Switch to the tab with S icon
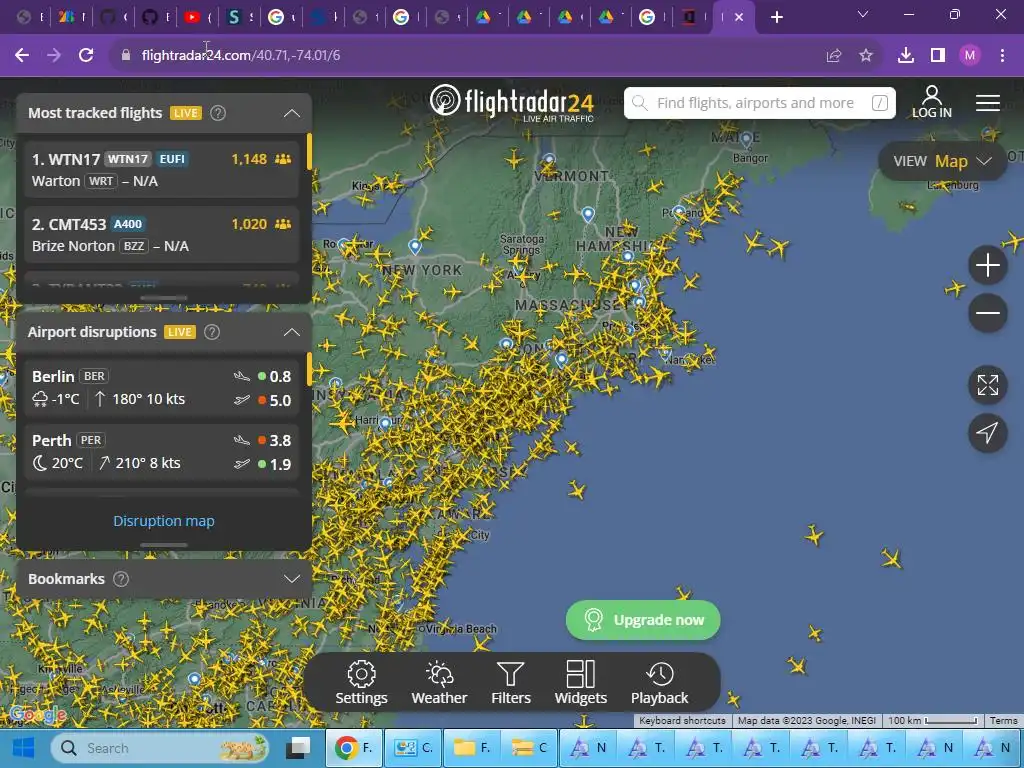The height and width of the screenshot is (768, 1024). pyautogui.click(x=234, y=18)
